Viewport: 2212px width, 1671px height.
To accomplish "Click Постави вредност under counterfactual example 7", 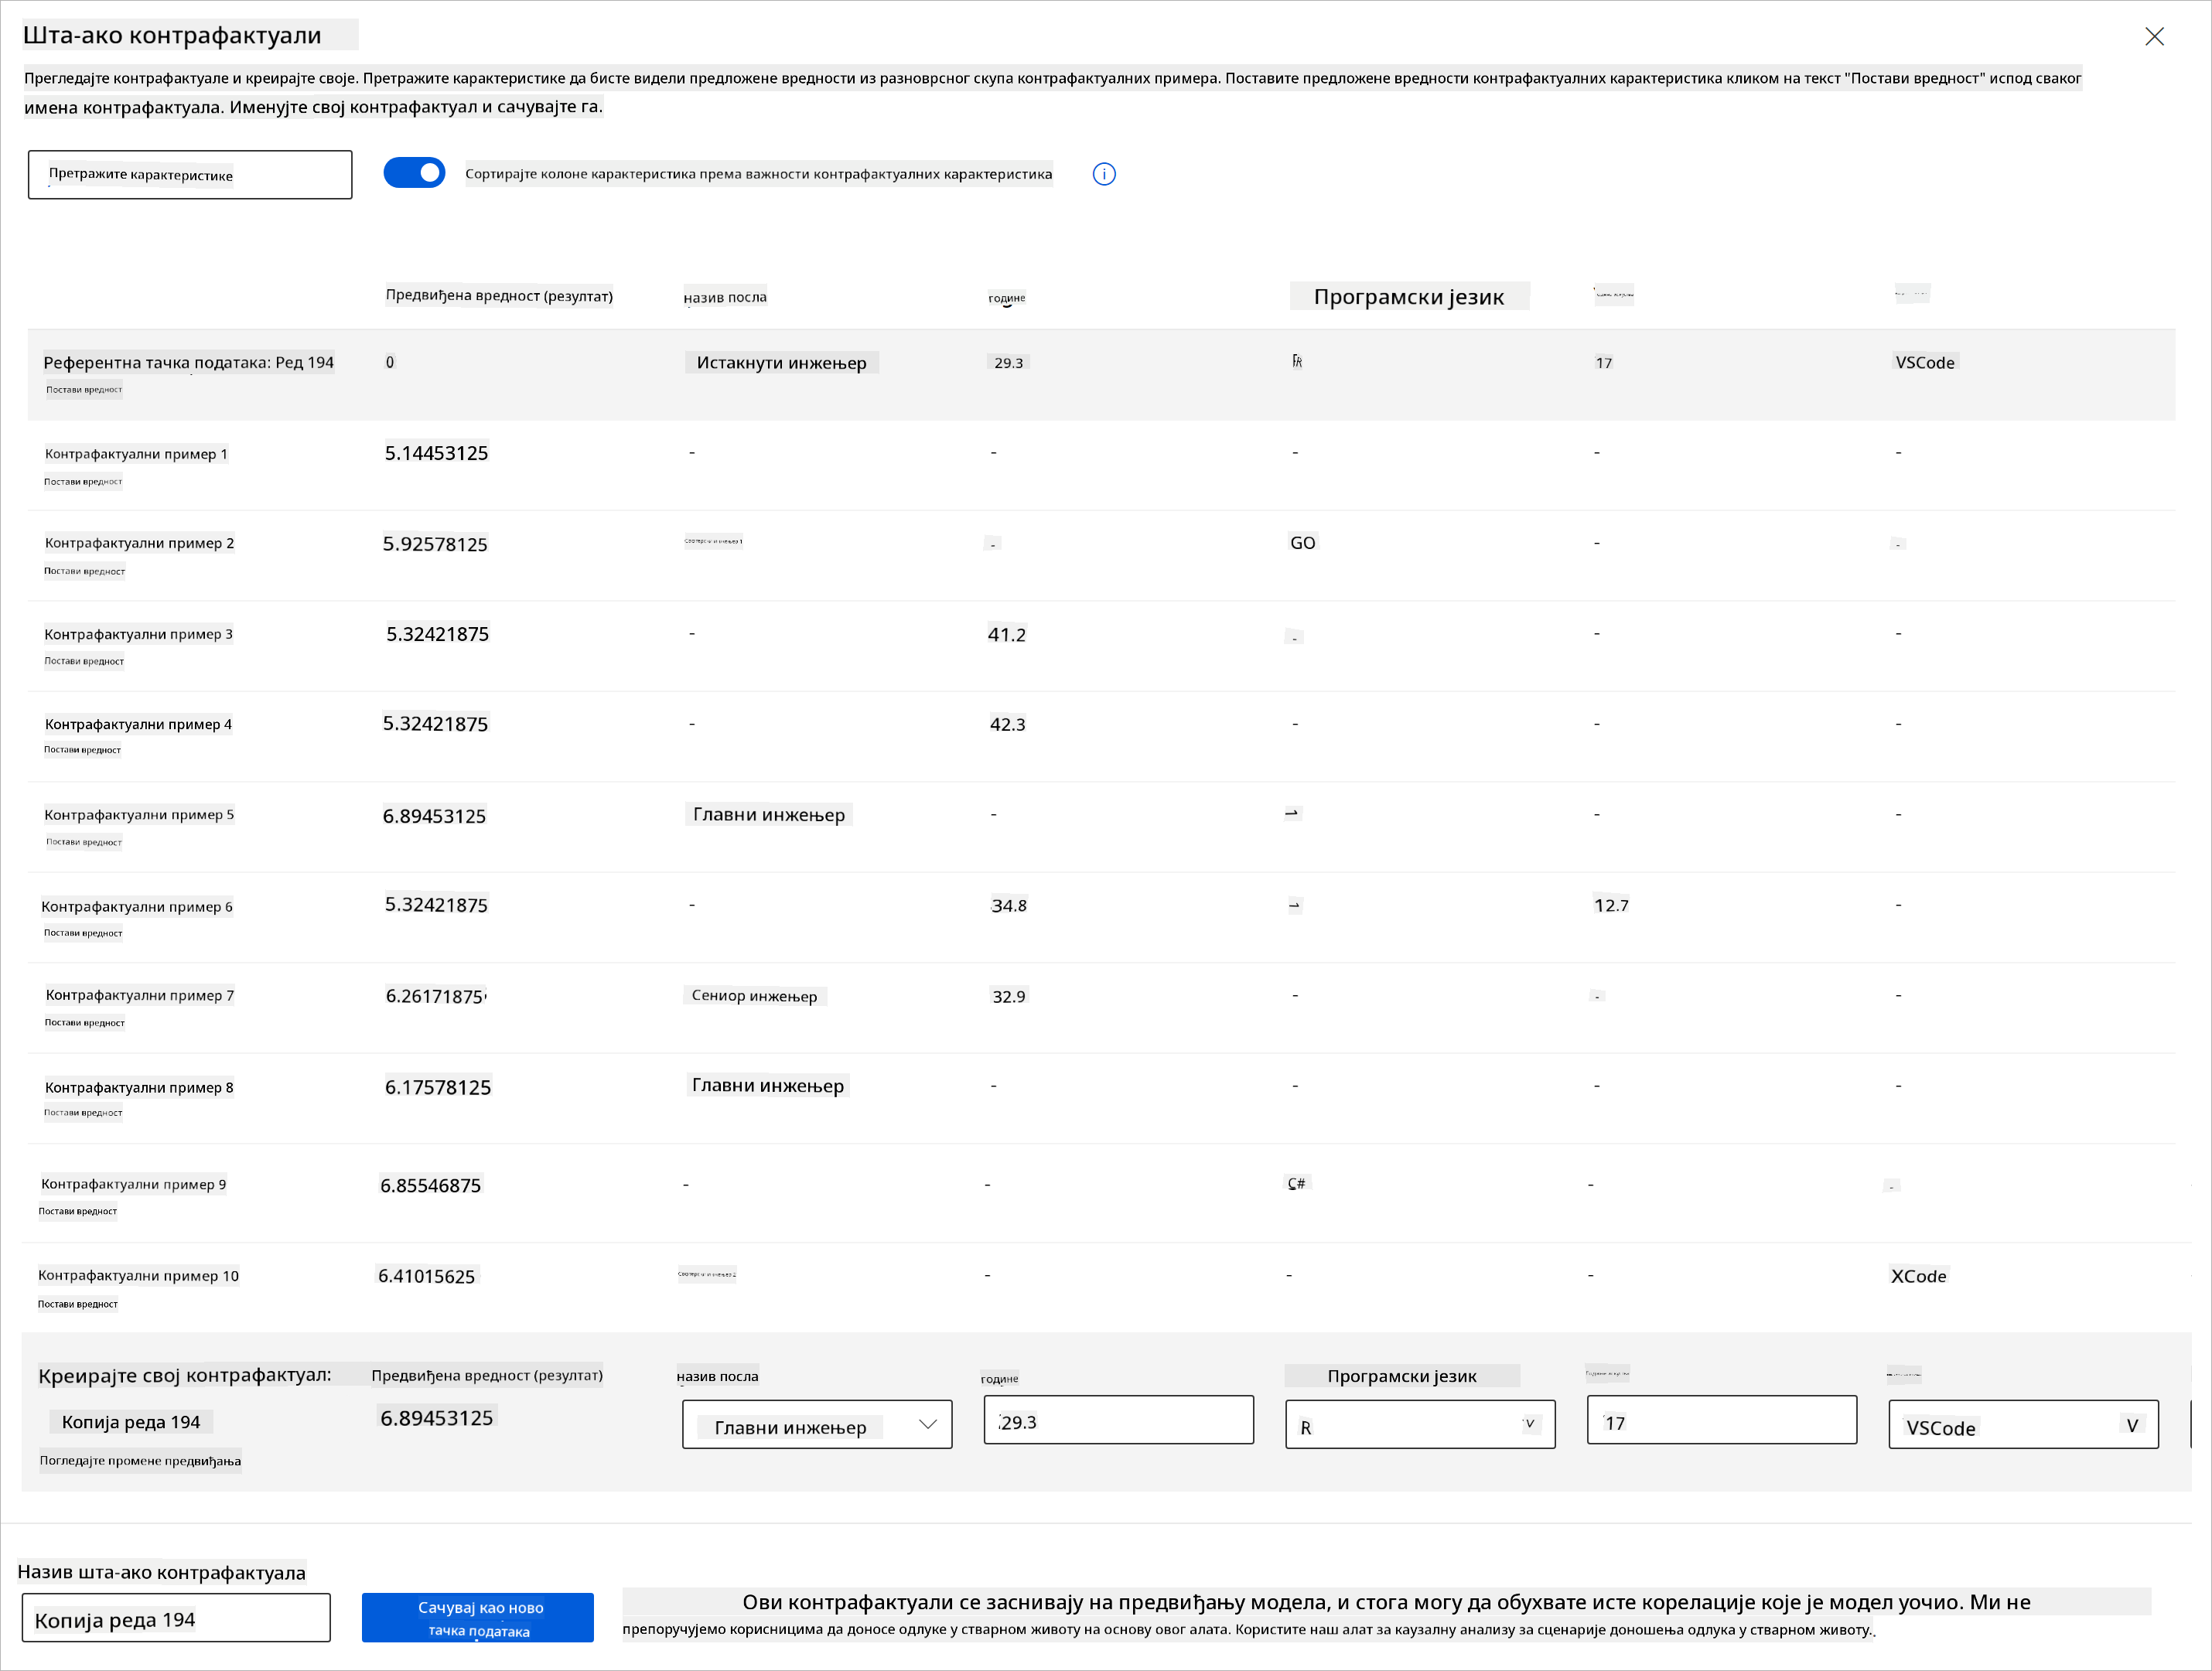I will click(x=85, y=1023).
